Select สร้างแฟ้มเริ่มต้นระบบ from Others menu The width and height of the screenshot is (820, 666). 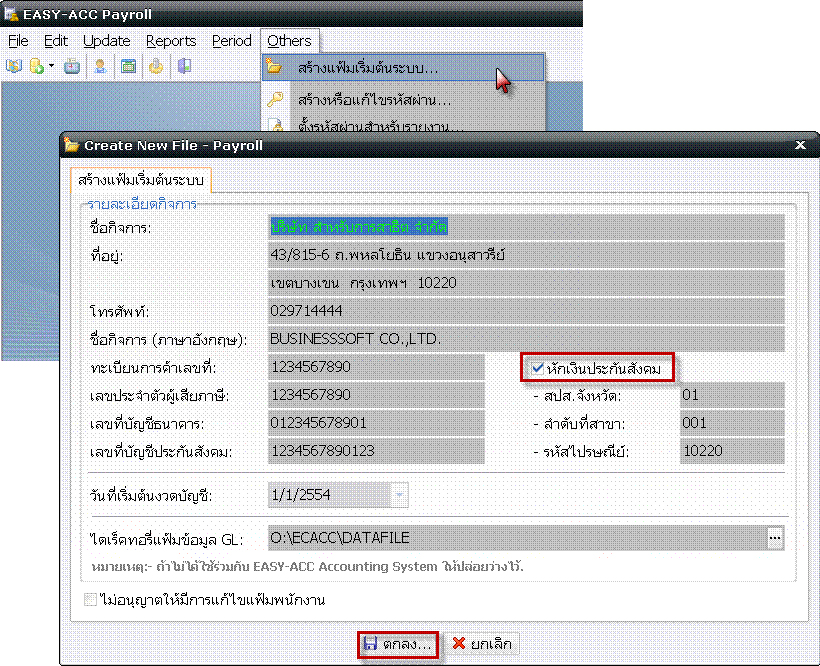tap(367, 68)
